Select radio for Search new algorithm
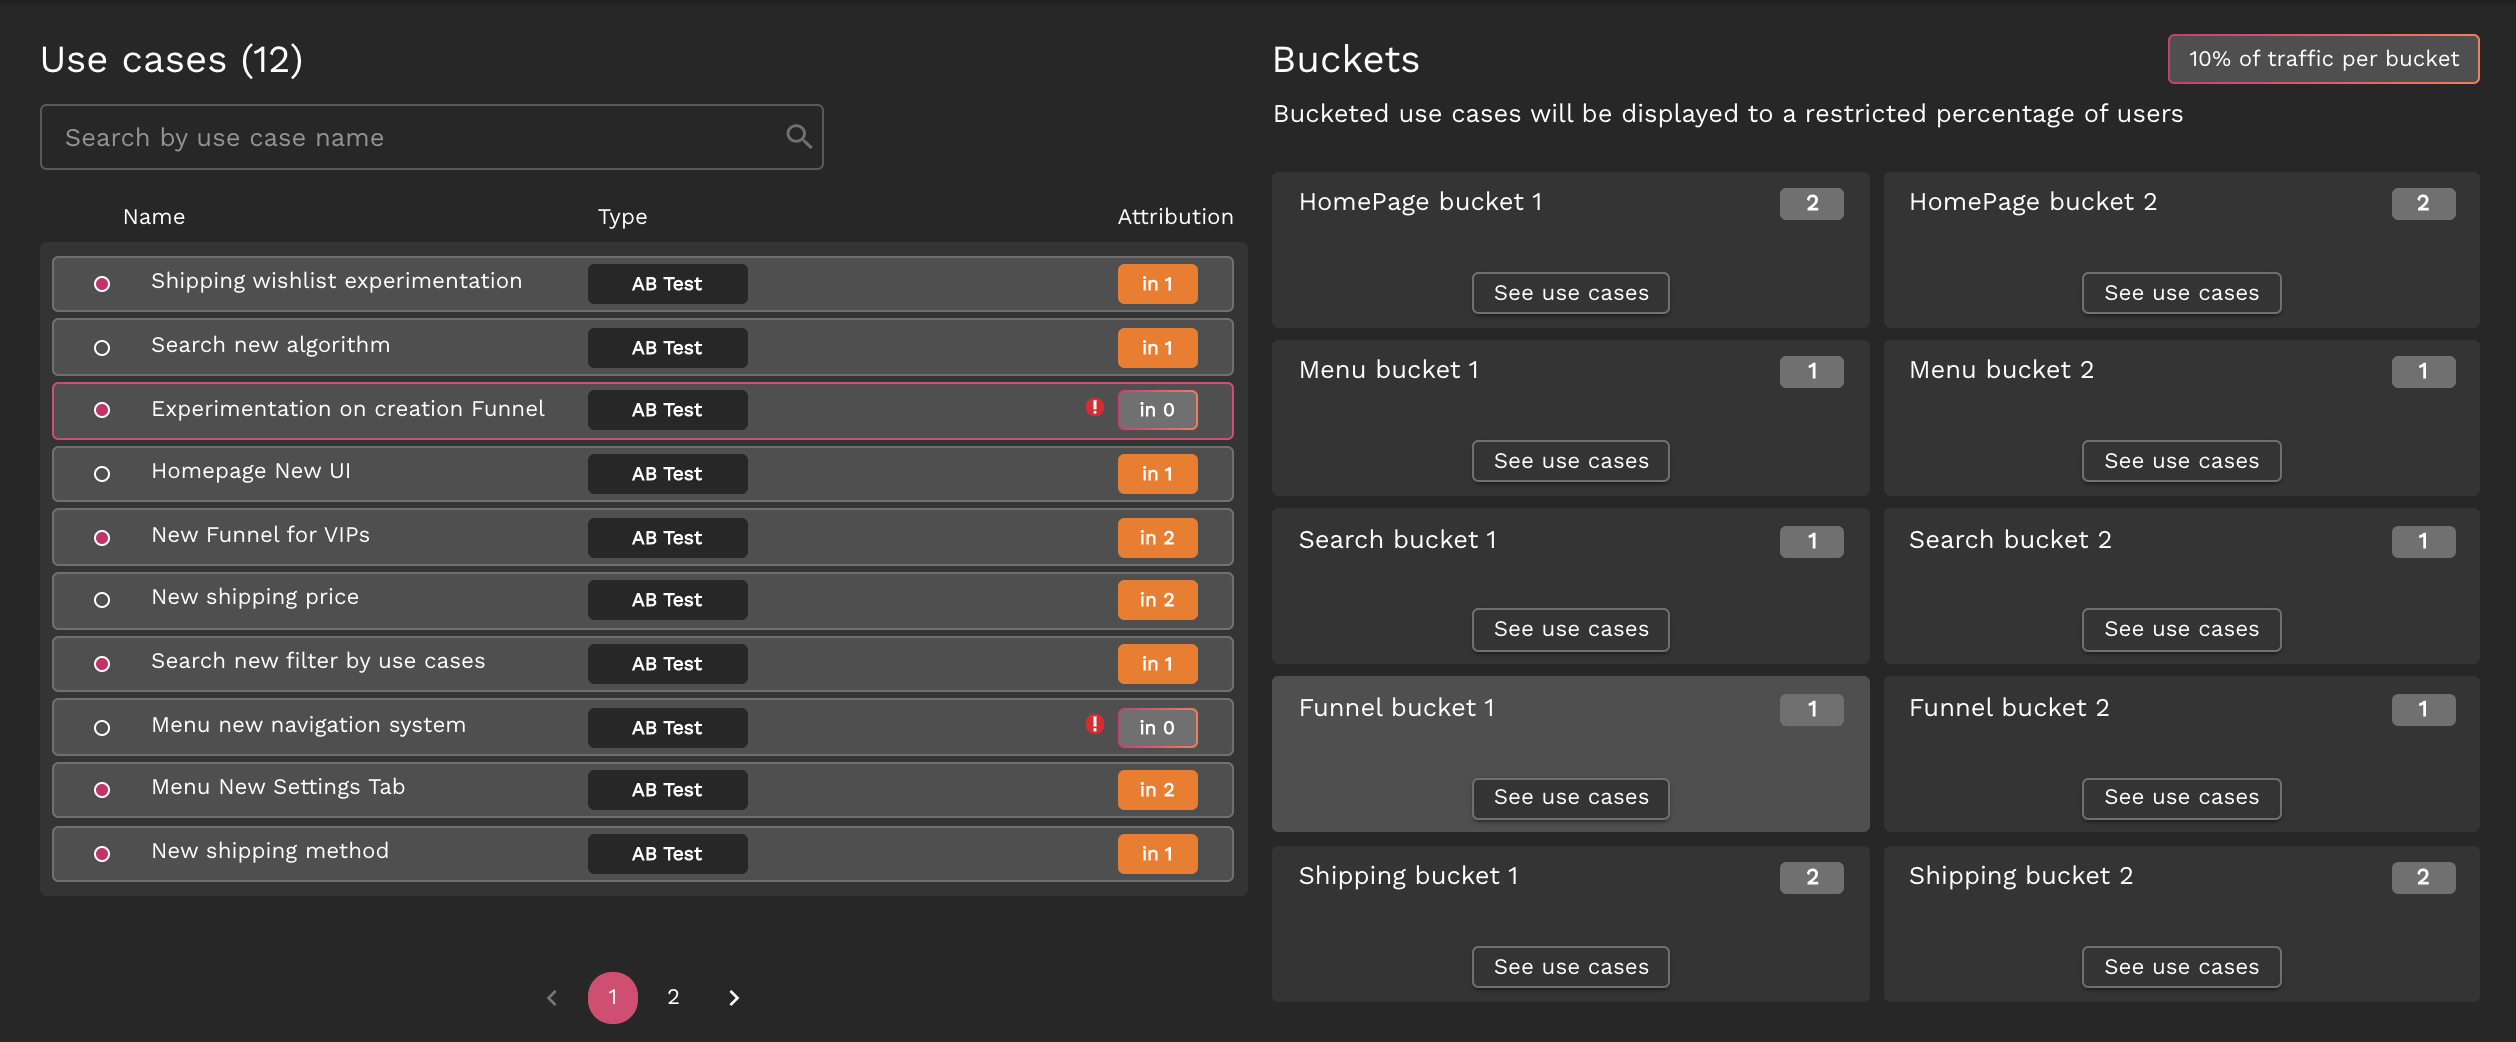2516x1042 pixels. (x=102, y=348)
